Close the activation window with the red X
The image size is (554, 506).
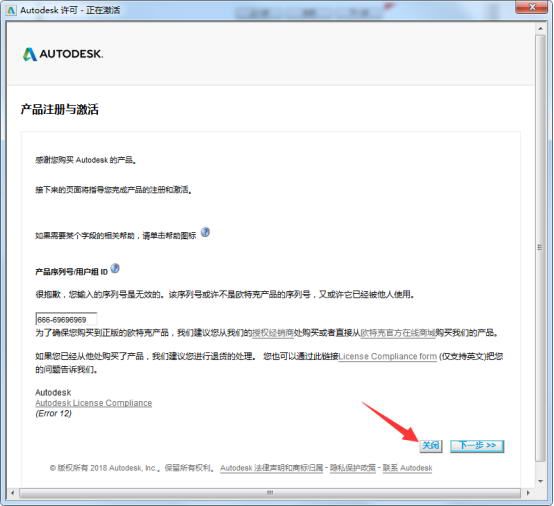[532, 7]
